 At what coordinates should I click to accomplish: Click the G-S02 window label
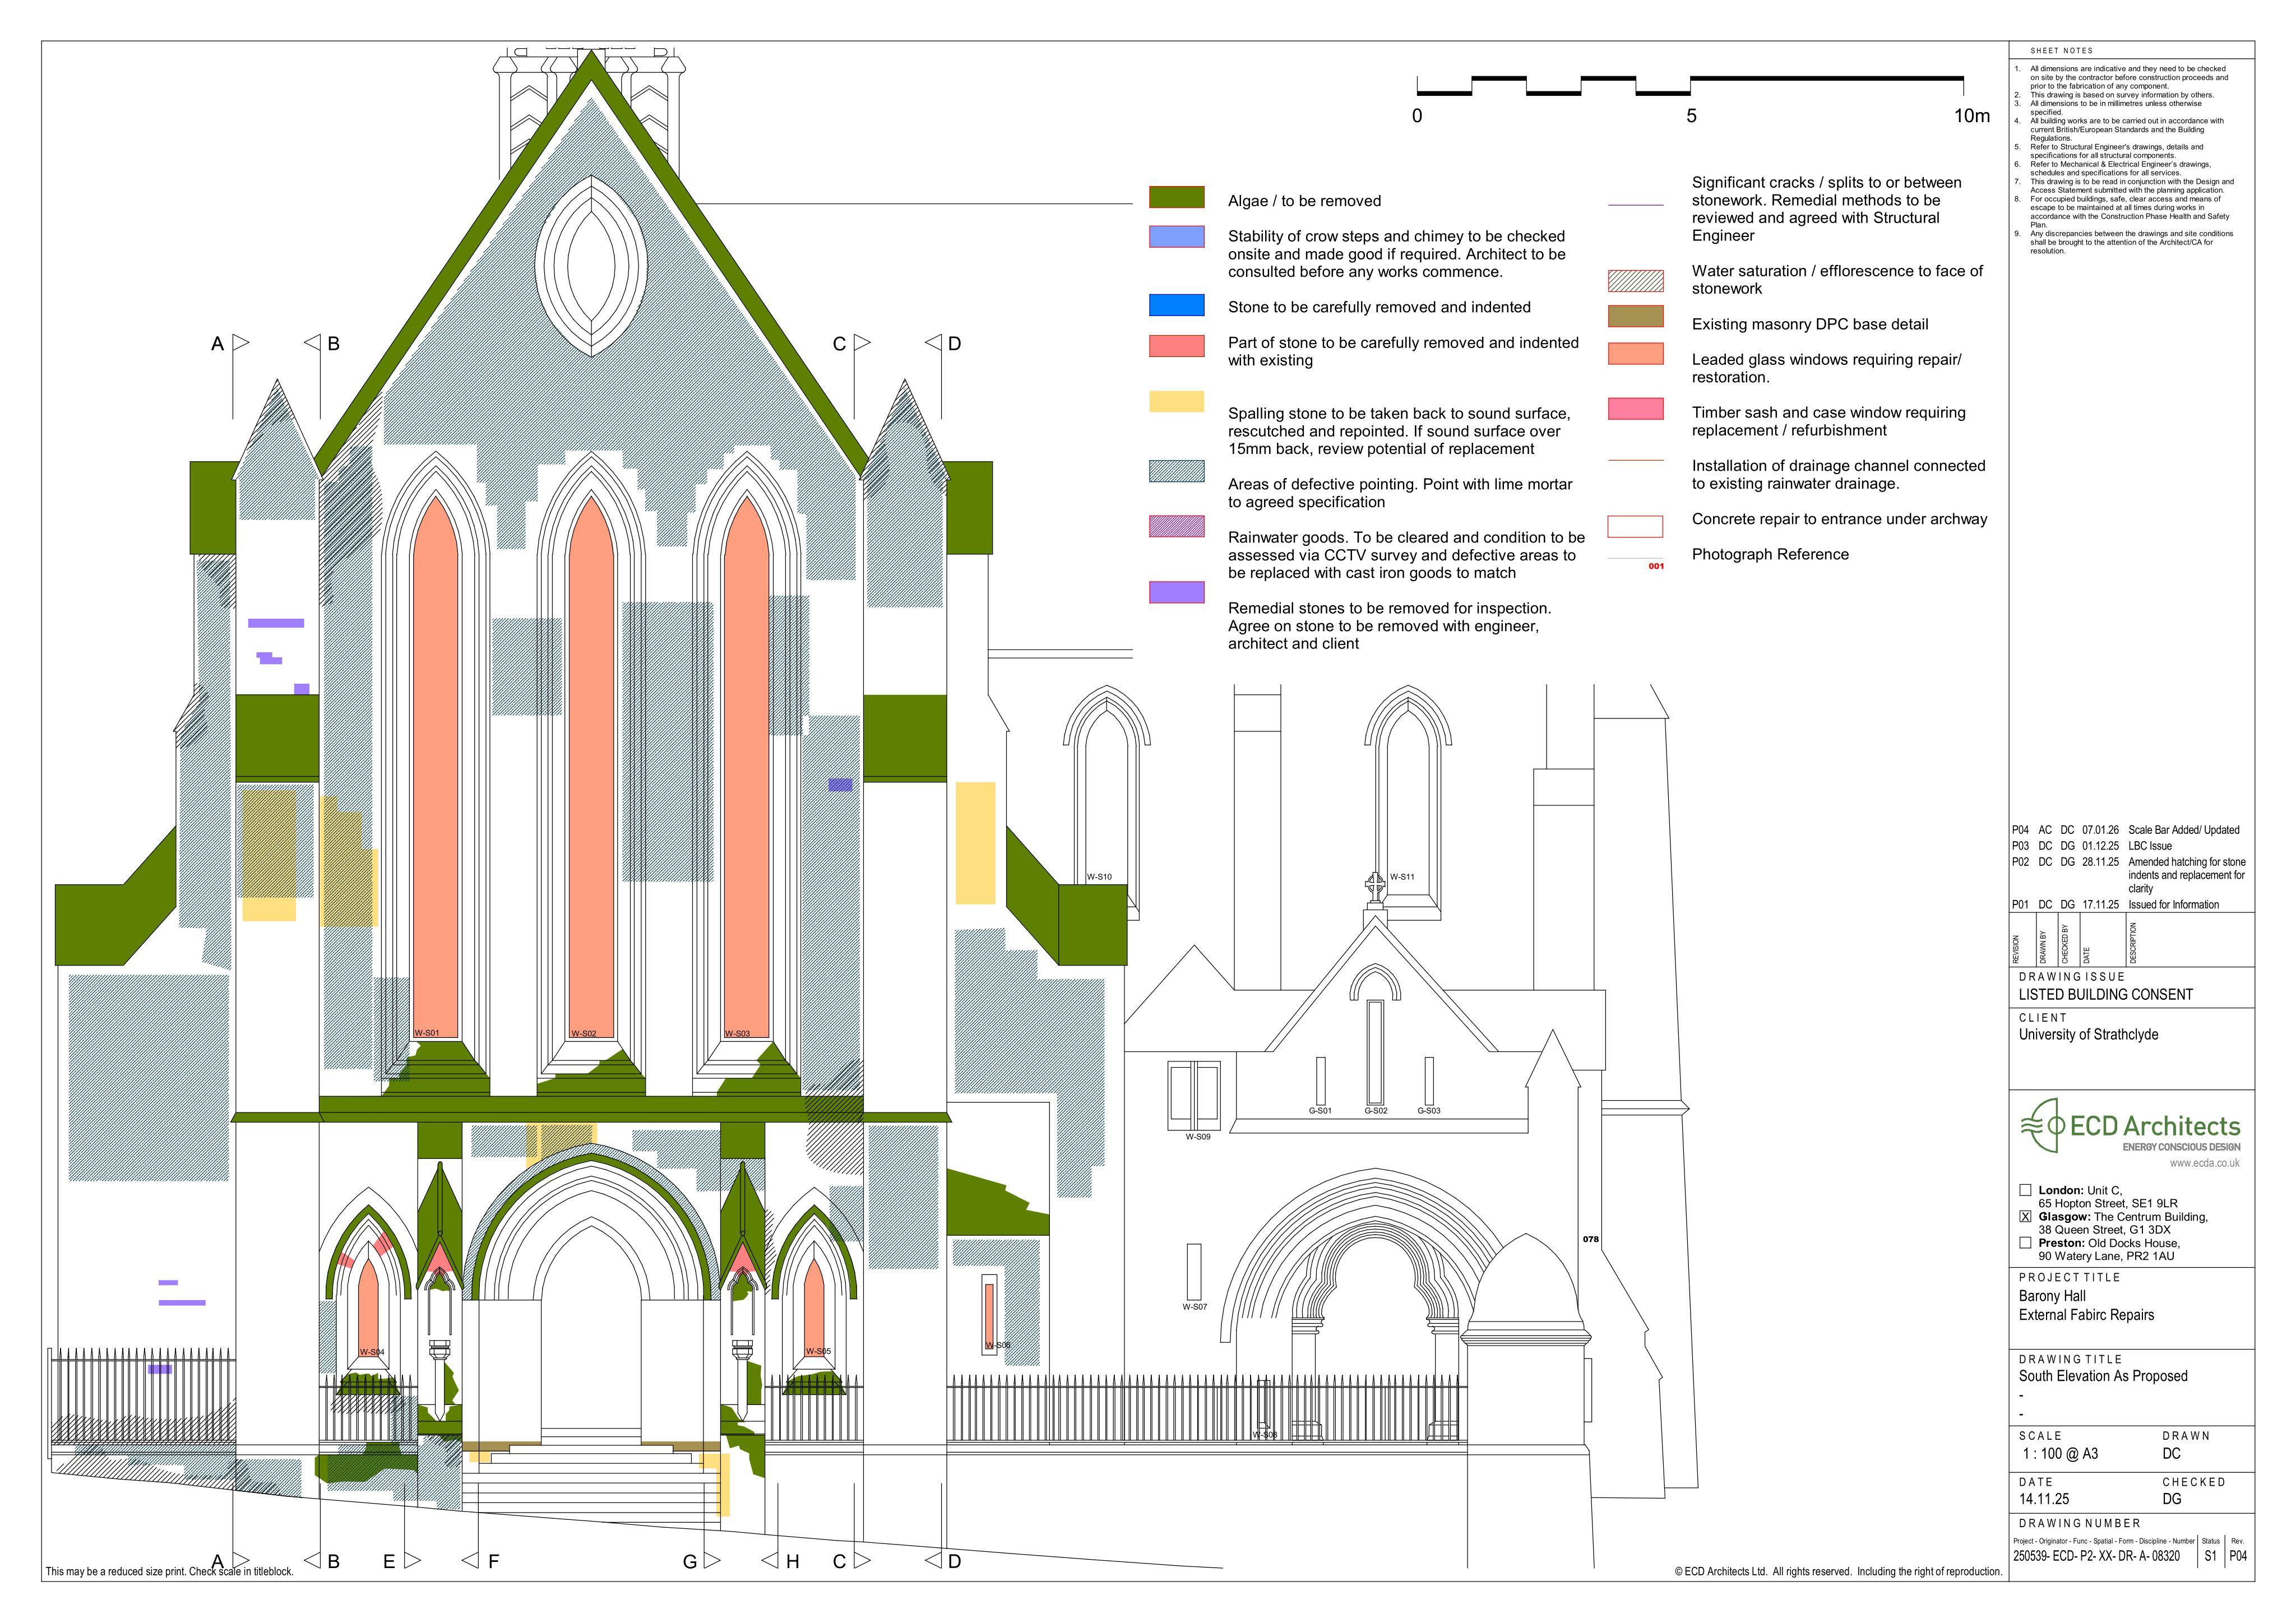(1376, 1111)
